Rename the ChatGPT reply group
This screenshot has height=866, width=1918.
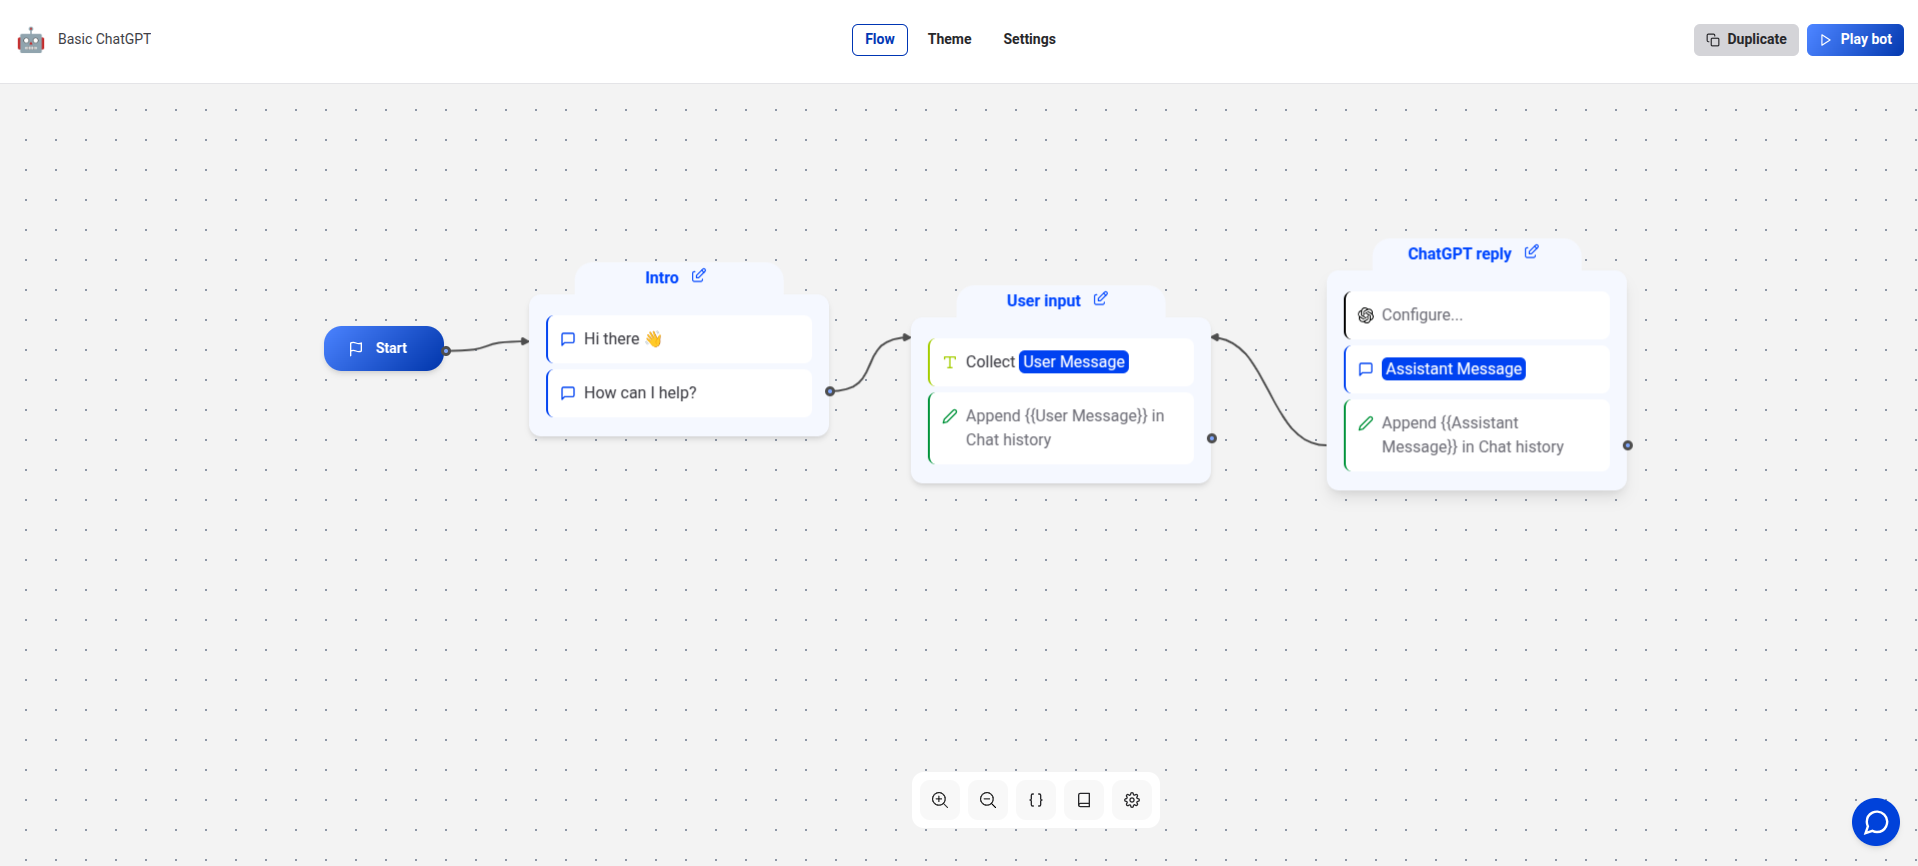[x=1531, y=252]
